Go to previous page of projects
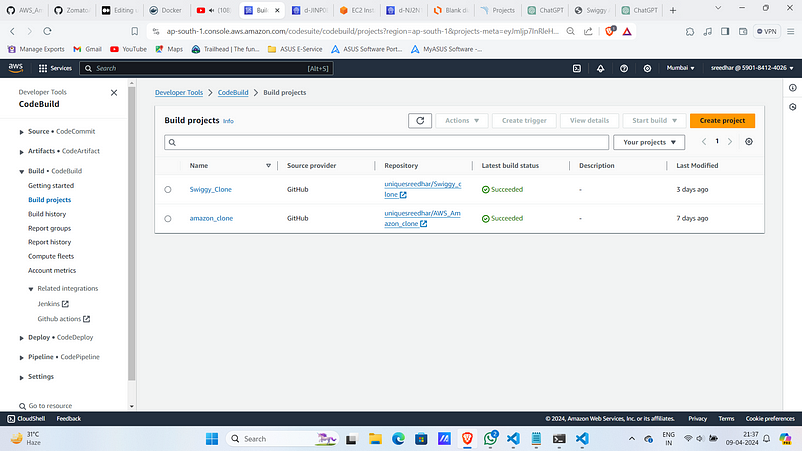 point(704,142)
